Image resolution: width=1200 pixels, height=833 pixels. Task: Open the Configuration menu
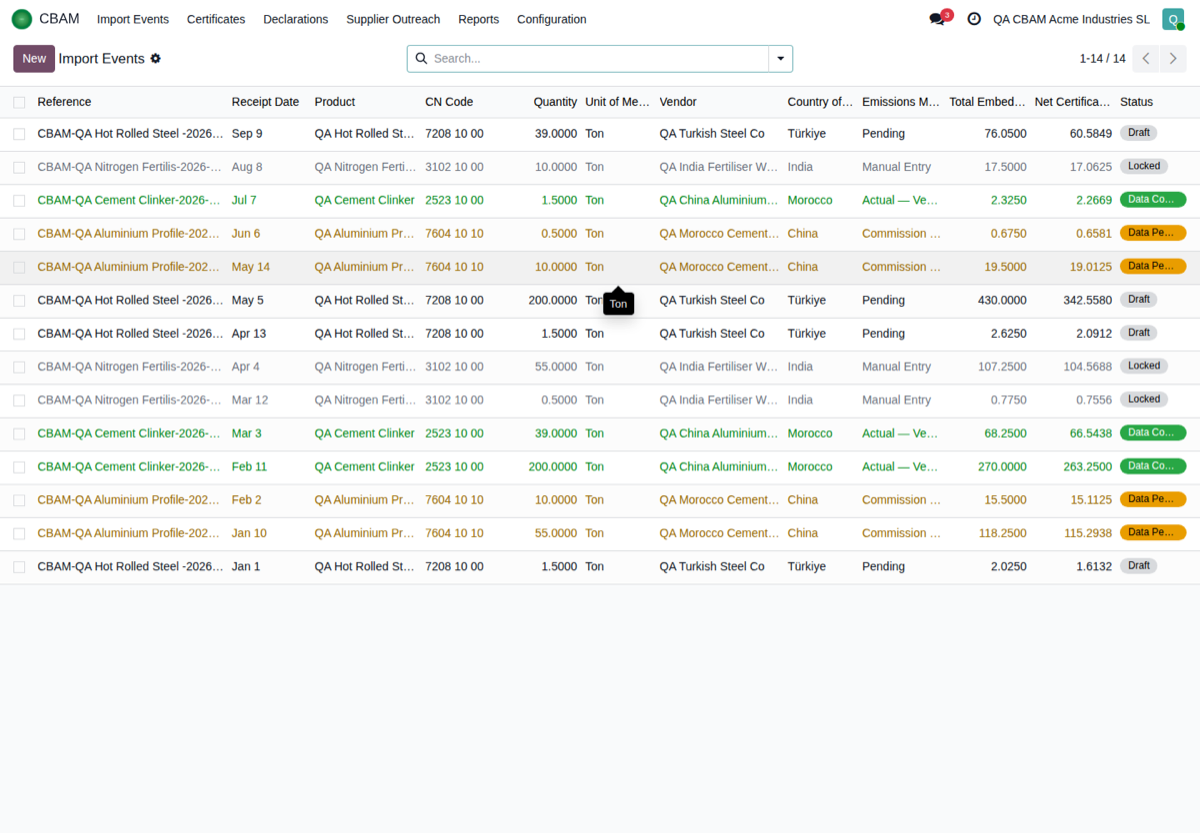552,19
